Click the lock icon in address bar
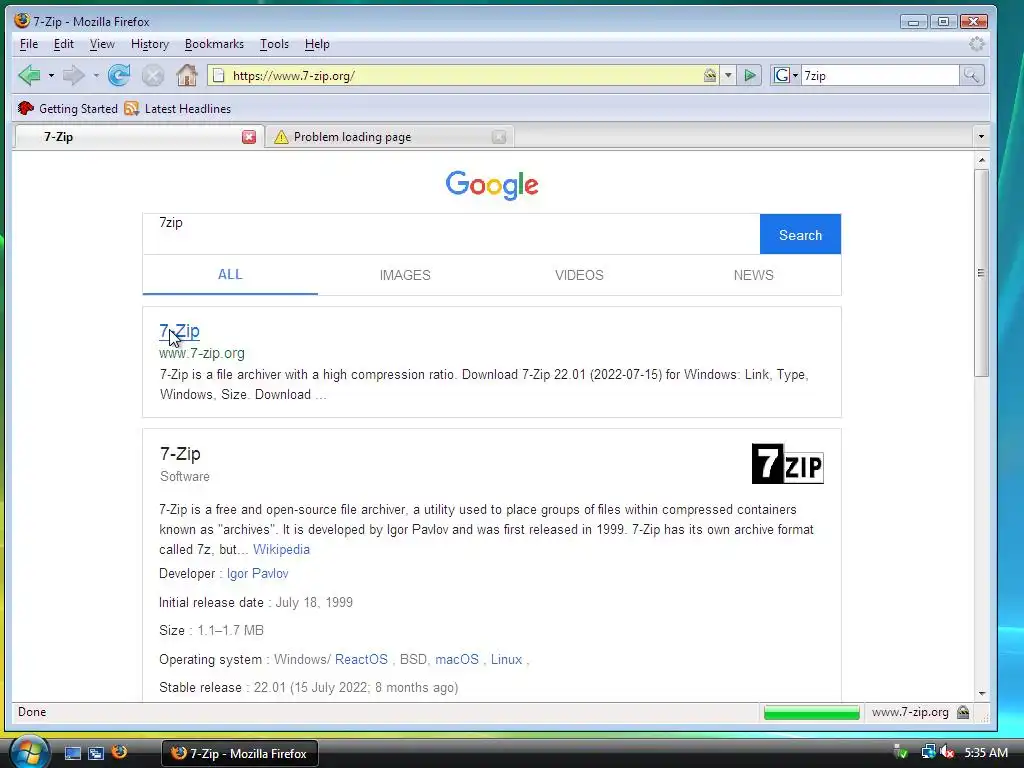 pyautogui.click(x=710, y=76)
